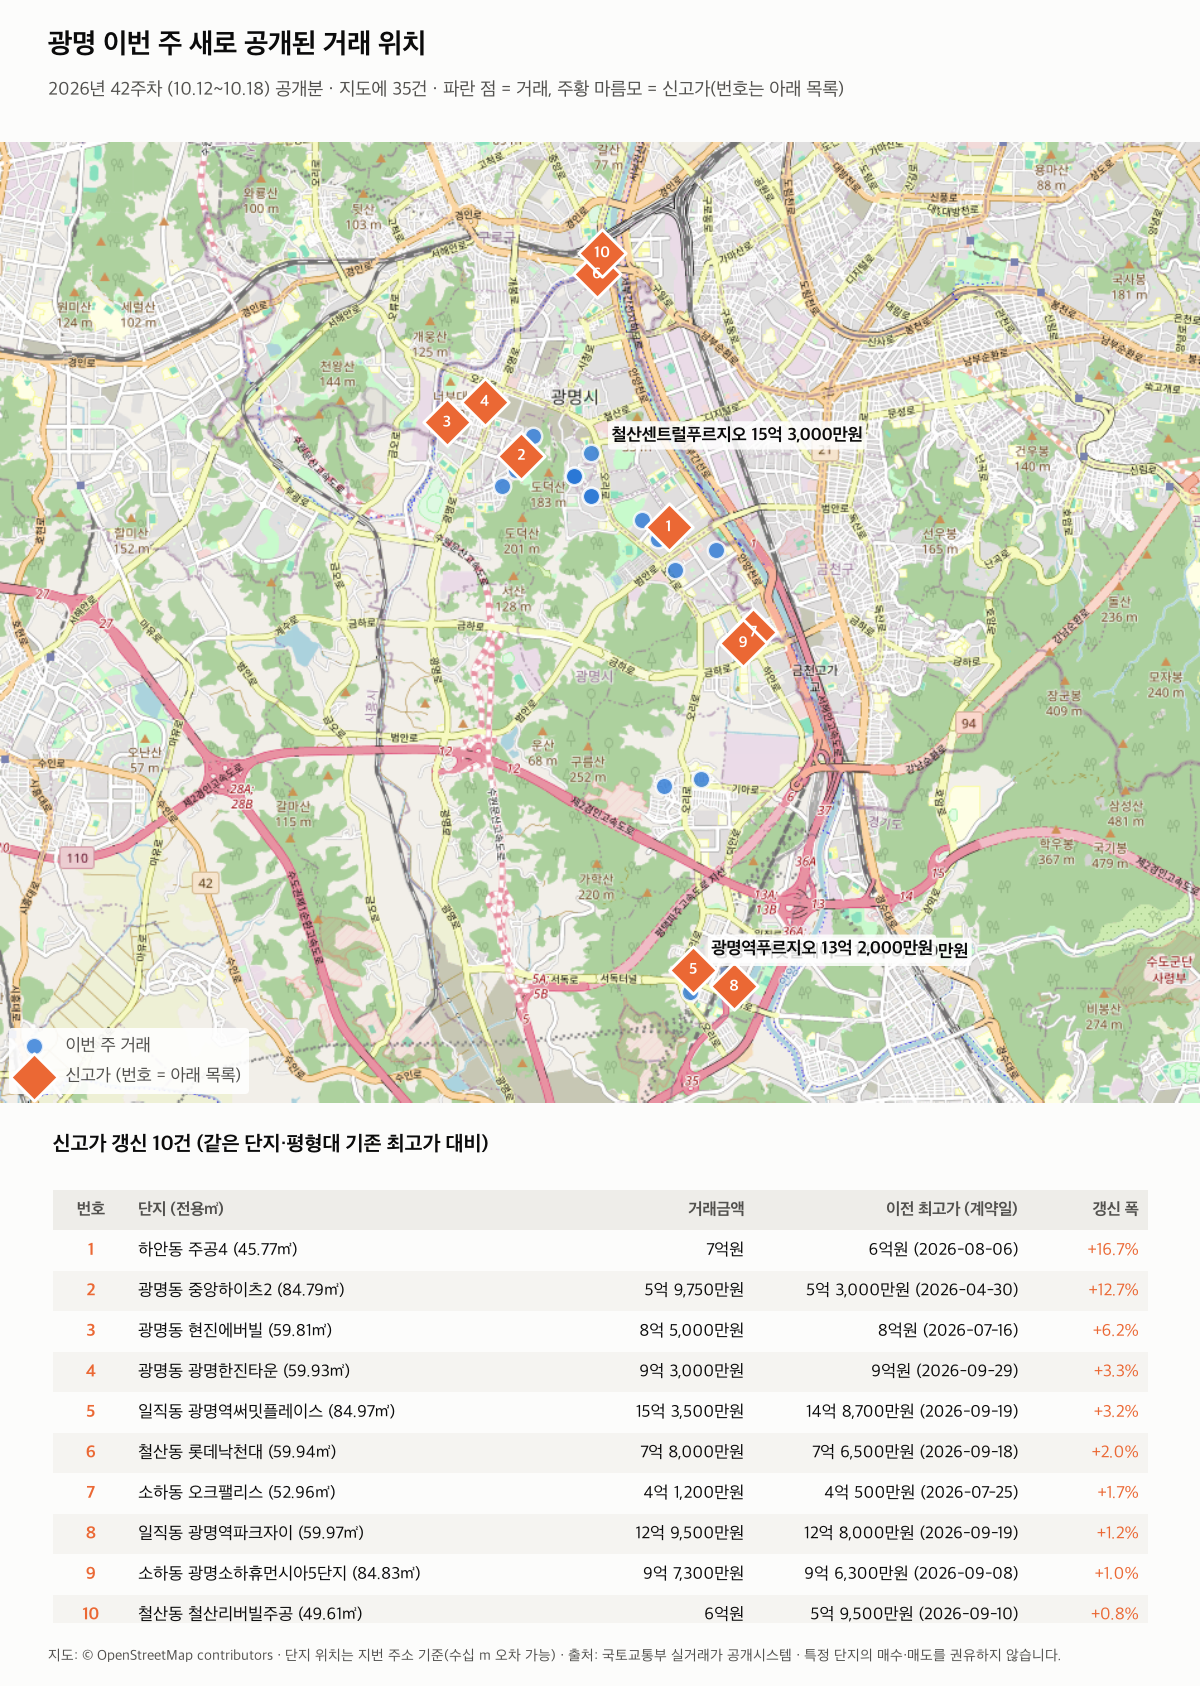
Task: Click the 이전 최고가 (계약일) column header
Action: [952, 1209]
